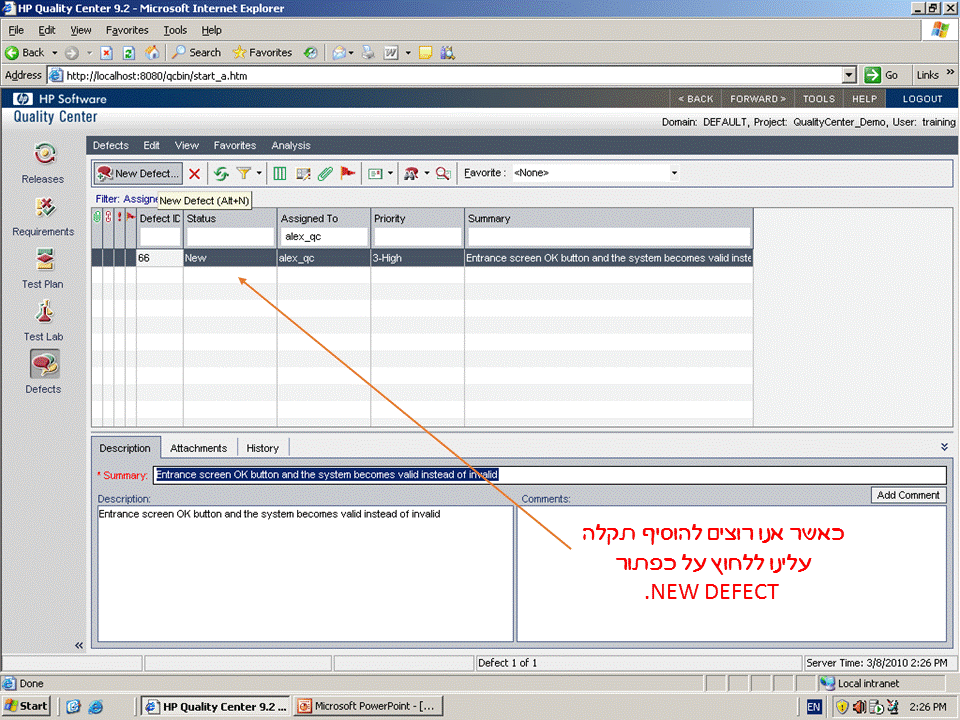Click the browser Refresh icon
This screenshot has width=960, height=720.
[x=129, y=53]
